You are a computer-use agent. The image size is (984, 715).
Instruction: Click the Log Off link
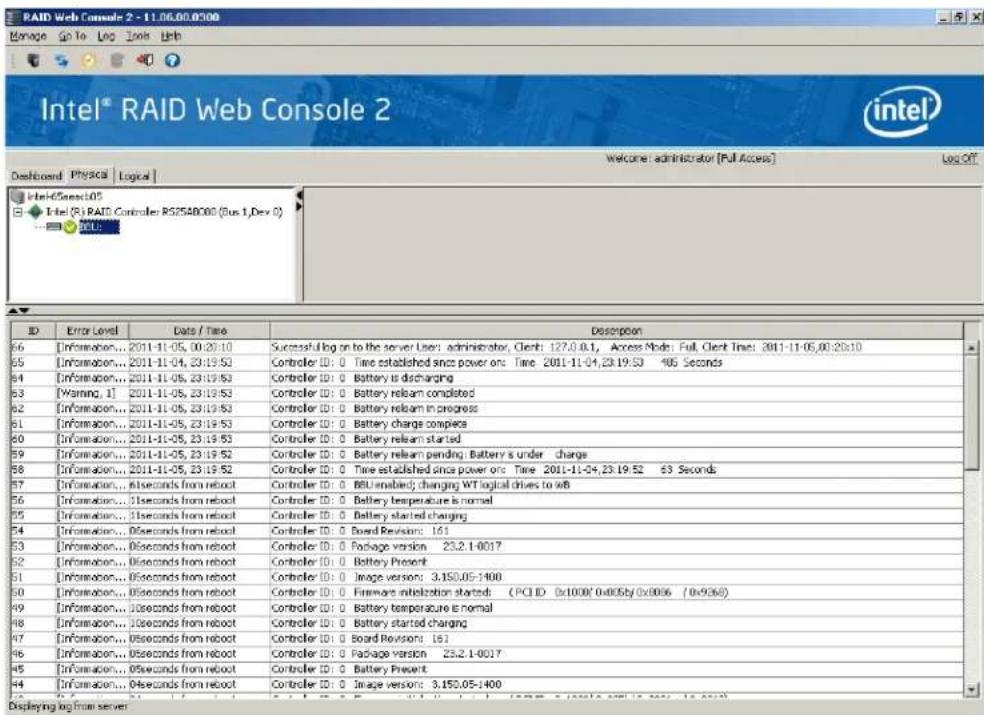[960, 158]
